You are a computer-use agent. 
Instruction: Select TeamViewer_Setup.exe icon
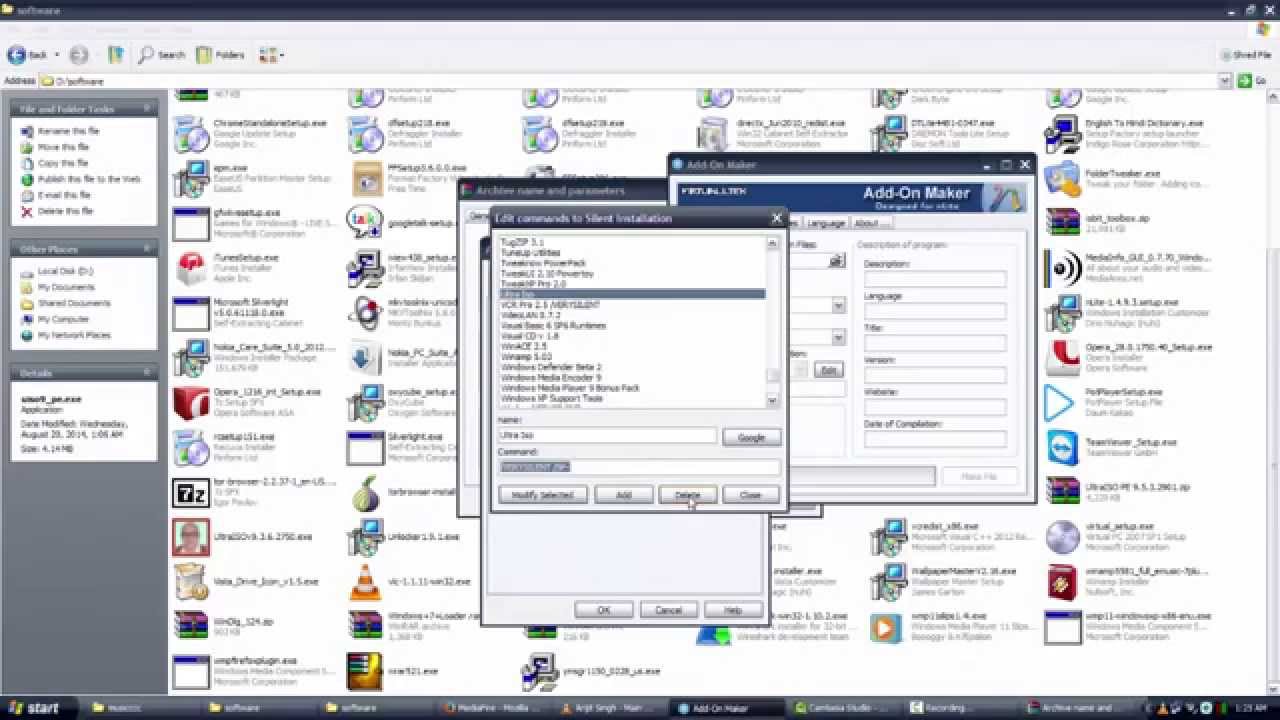point(1062,448)
